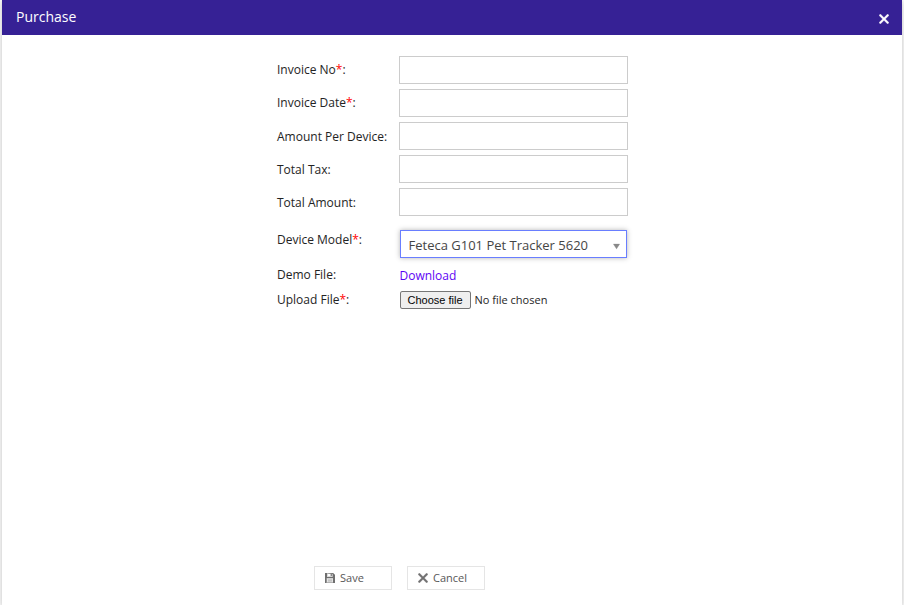Close the Purchase dialog with the X
904x605 pixels.
click(884, 19)
